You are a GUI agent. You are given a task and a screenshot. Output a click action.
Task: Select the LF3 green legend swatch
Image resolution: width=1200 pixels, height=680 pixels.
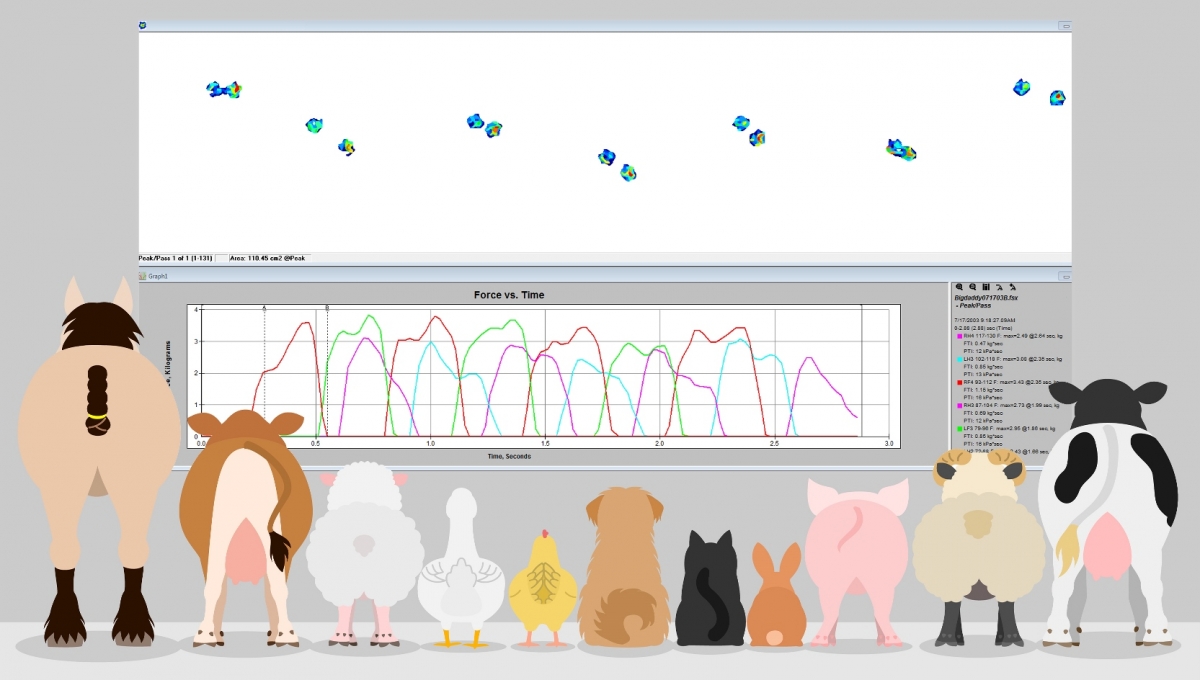point(959,429)
